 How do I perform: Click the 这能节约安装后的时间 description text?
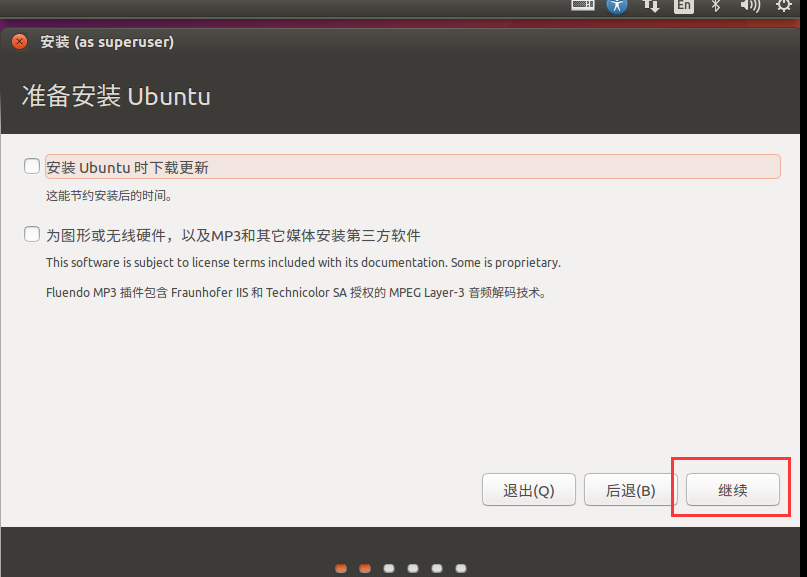coord(109,196)
